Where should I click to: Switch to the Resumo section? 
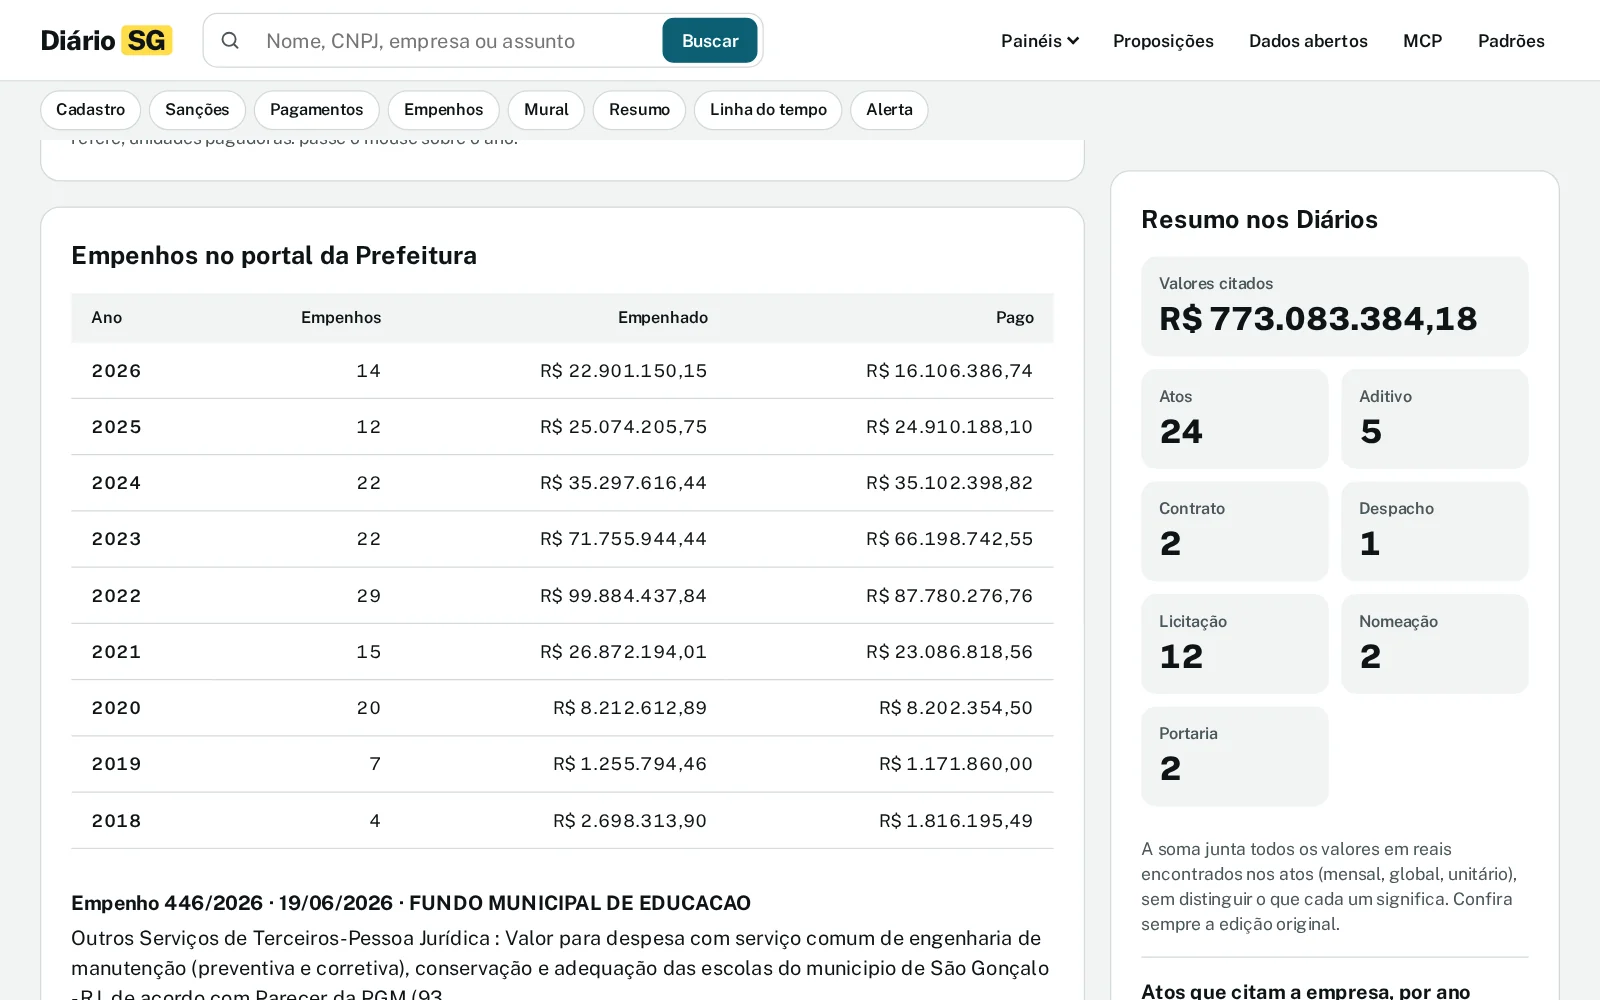pos(639,110)
